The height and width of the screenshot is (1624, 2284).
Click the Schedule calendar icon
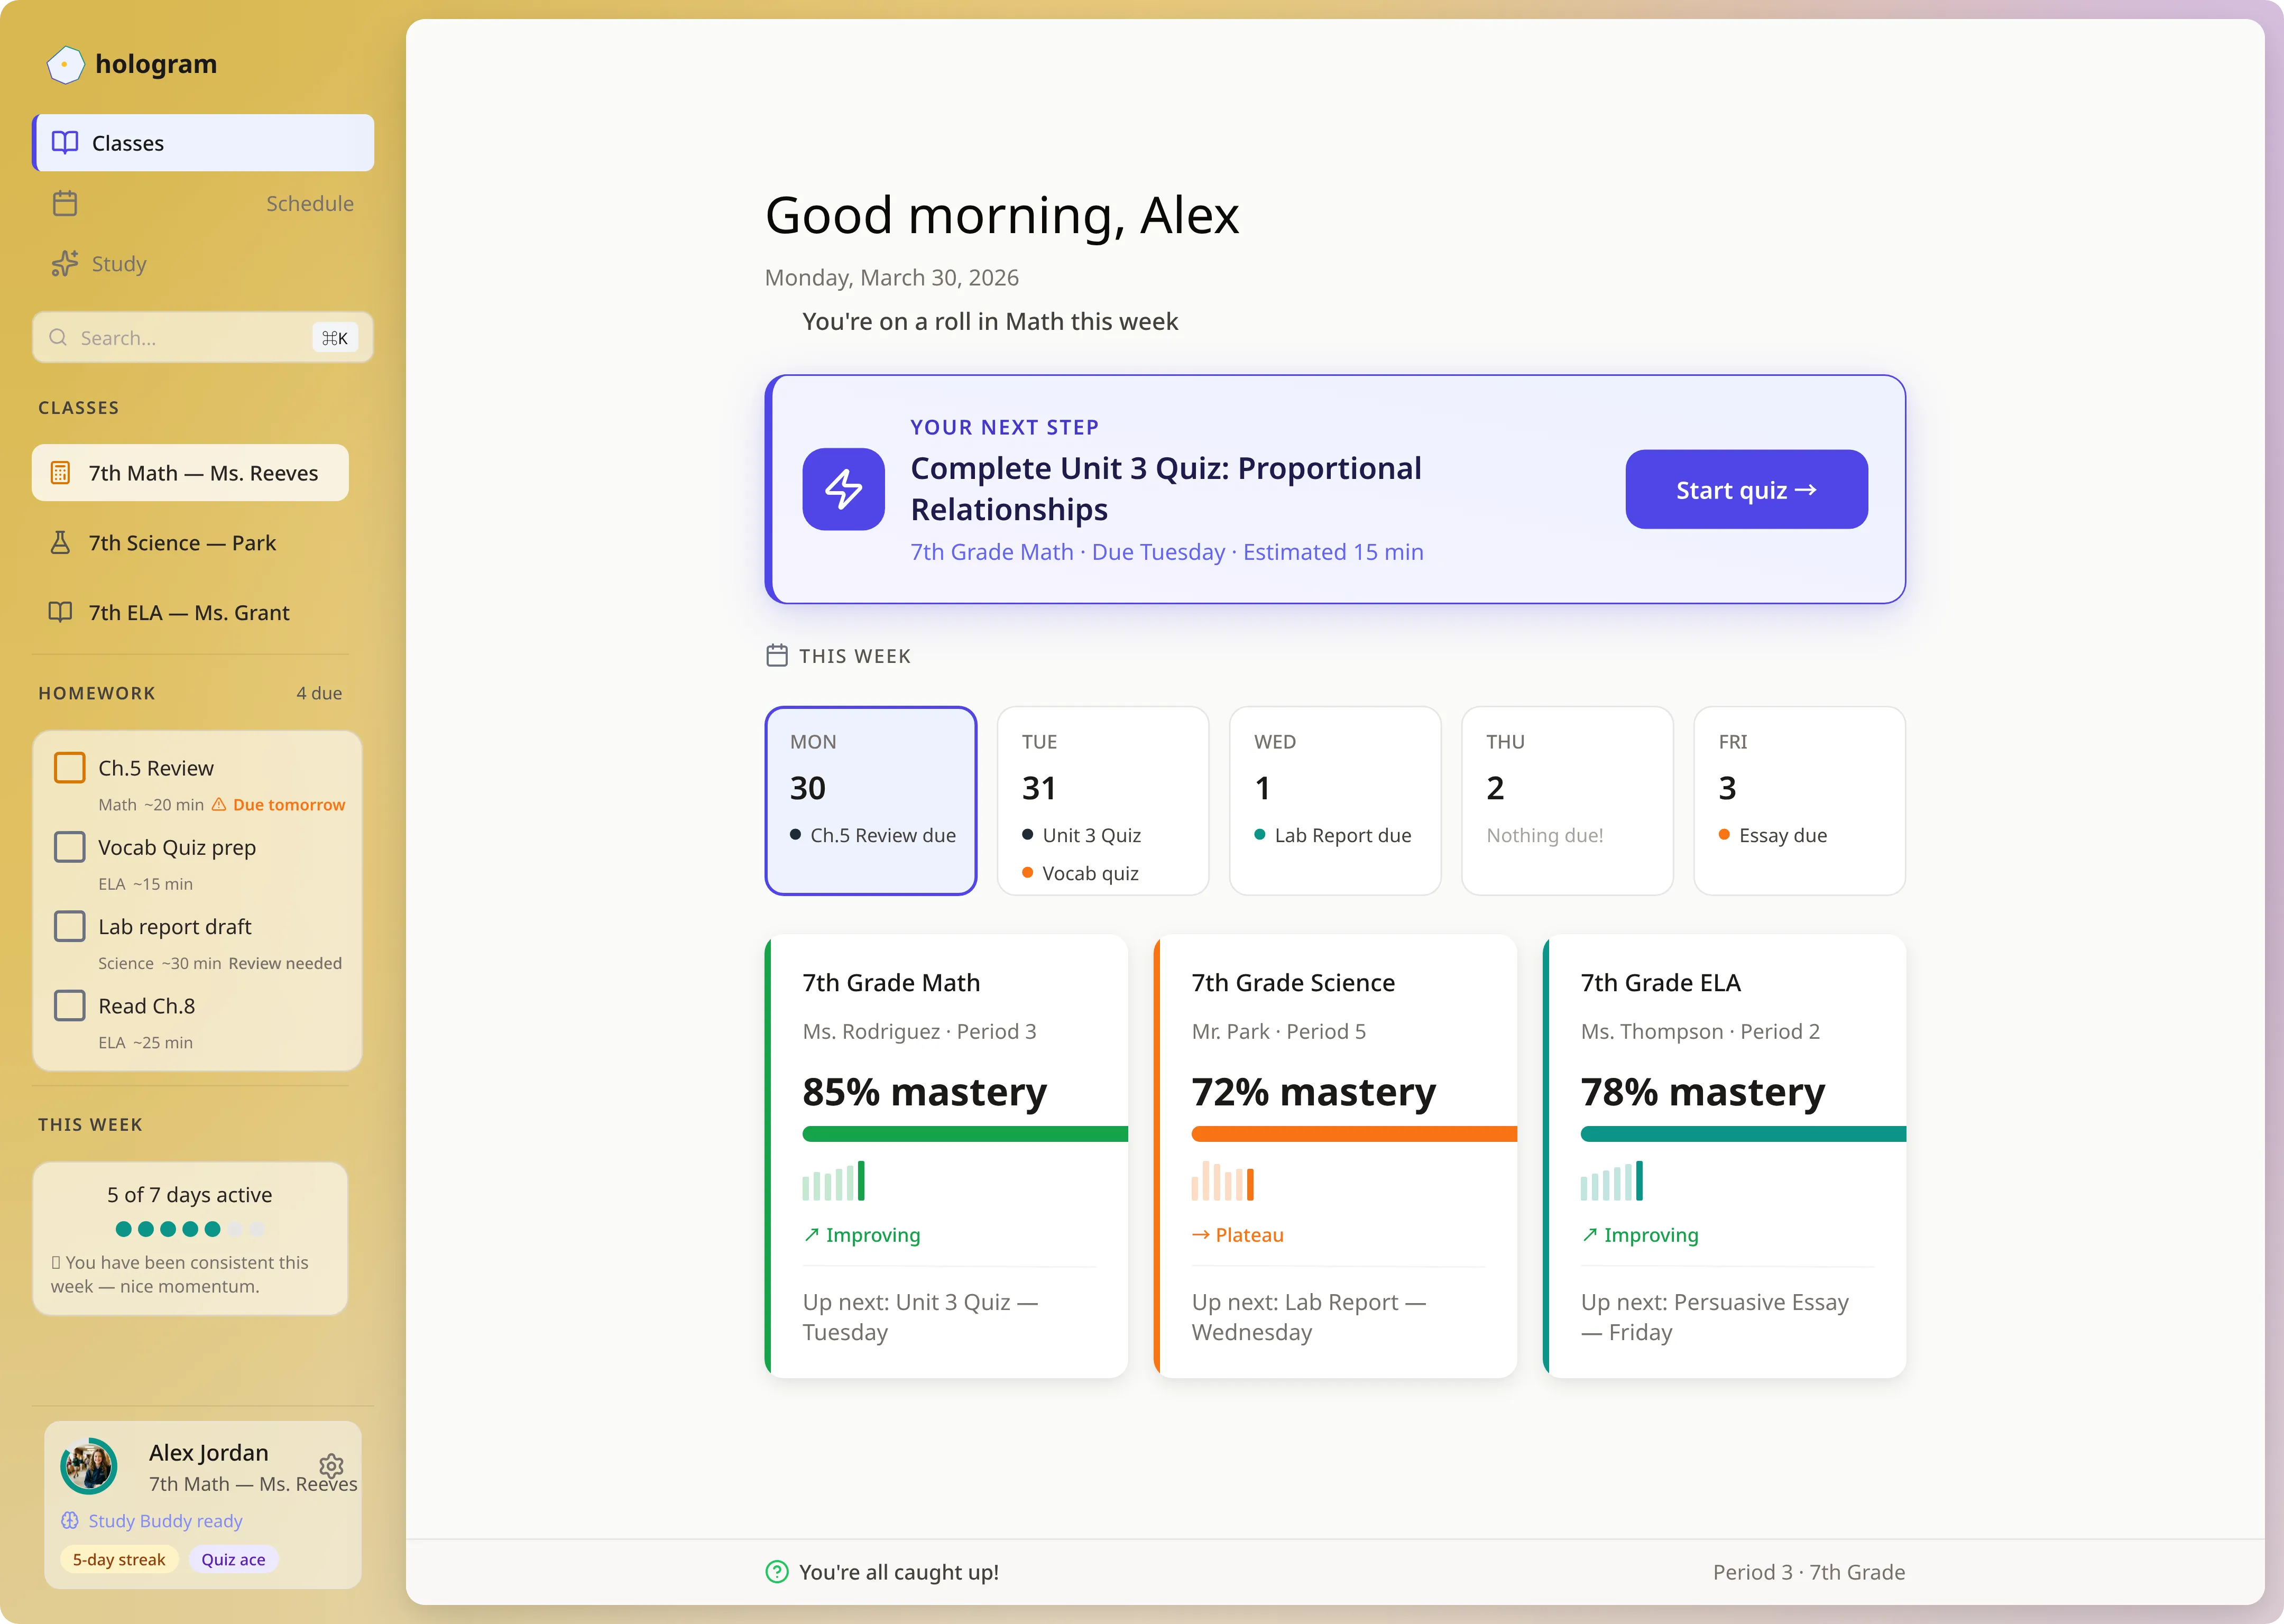(65, 203)
